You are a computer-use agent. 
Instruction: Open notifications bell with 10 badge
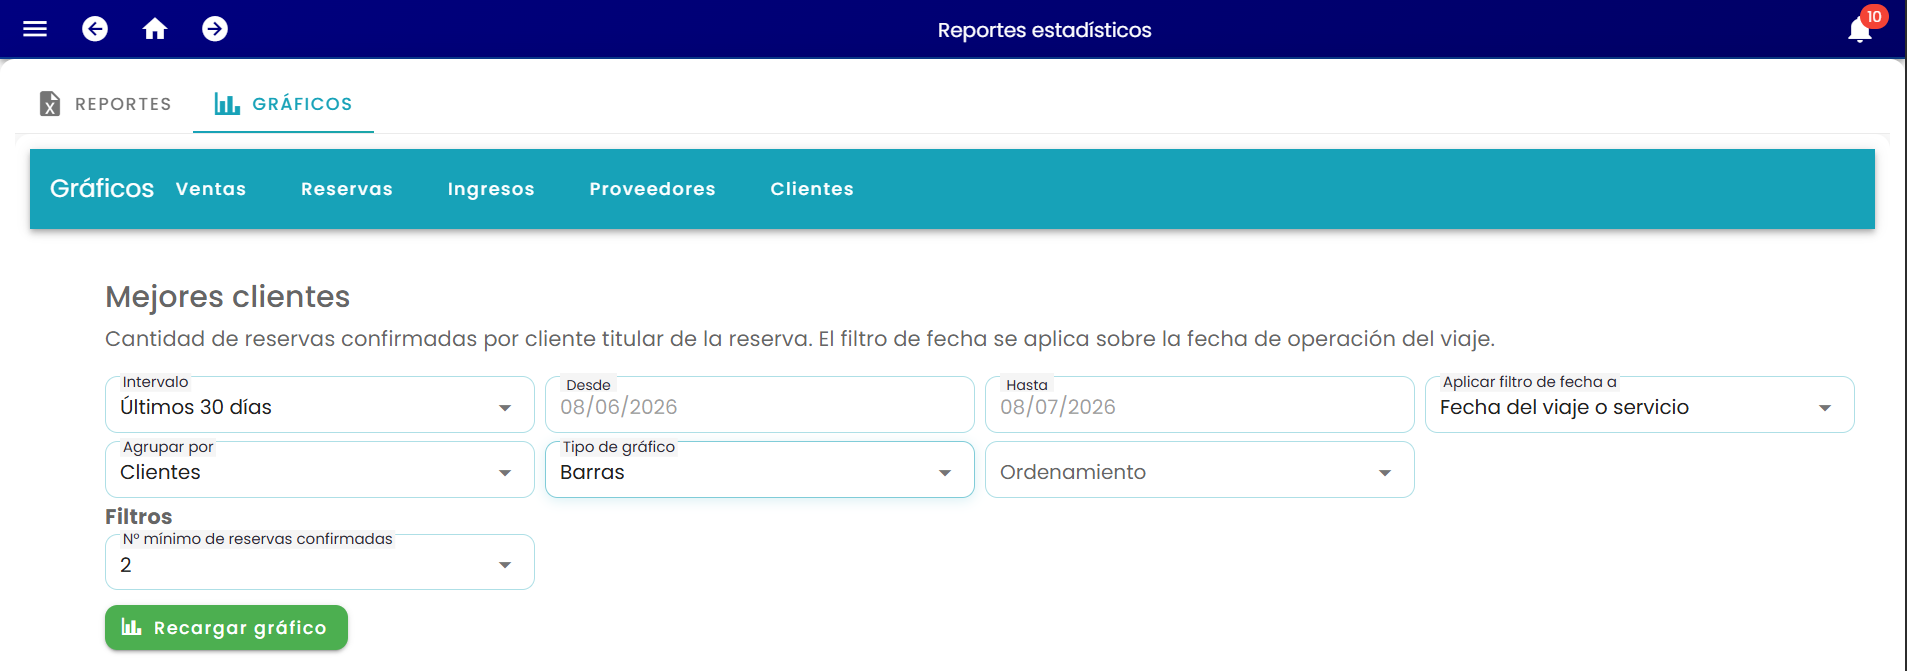click(1861, 29)
